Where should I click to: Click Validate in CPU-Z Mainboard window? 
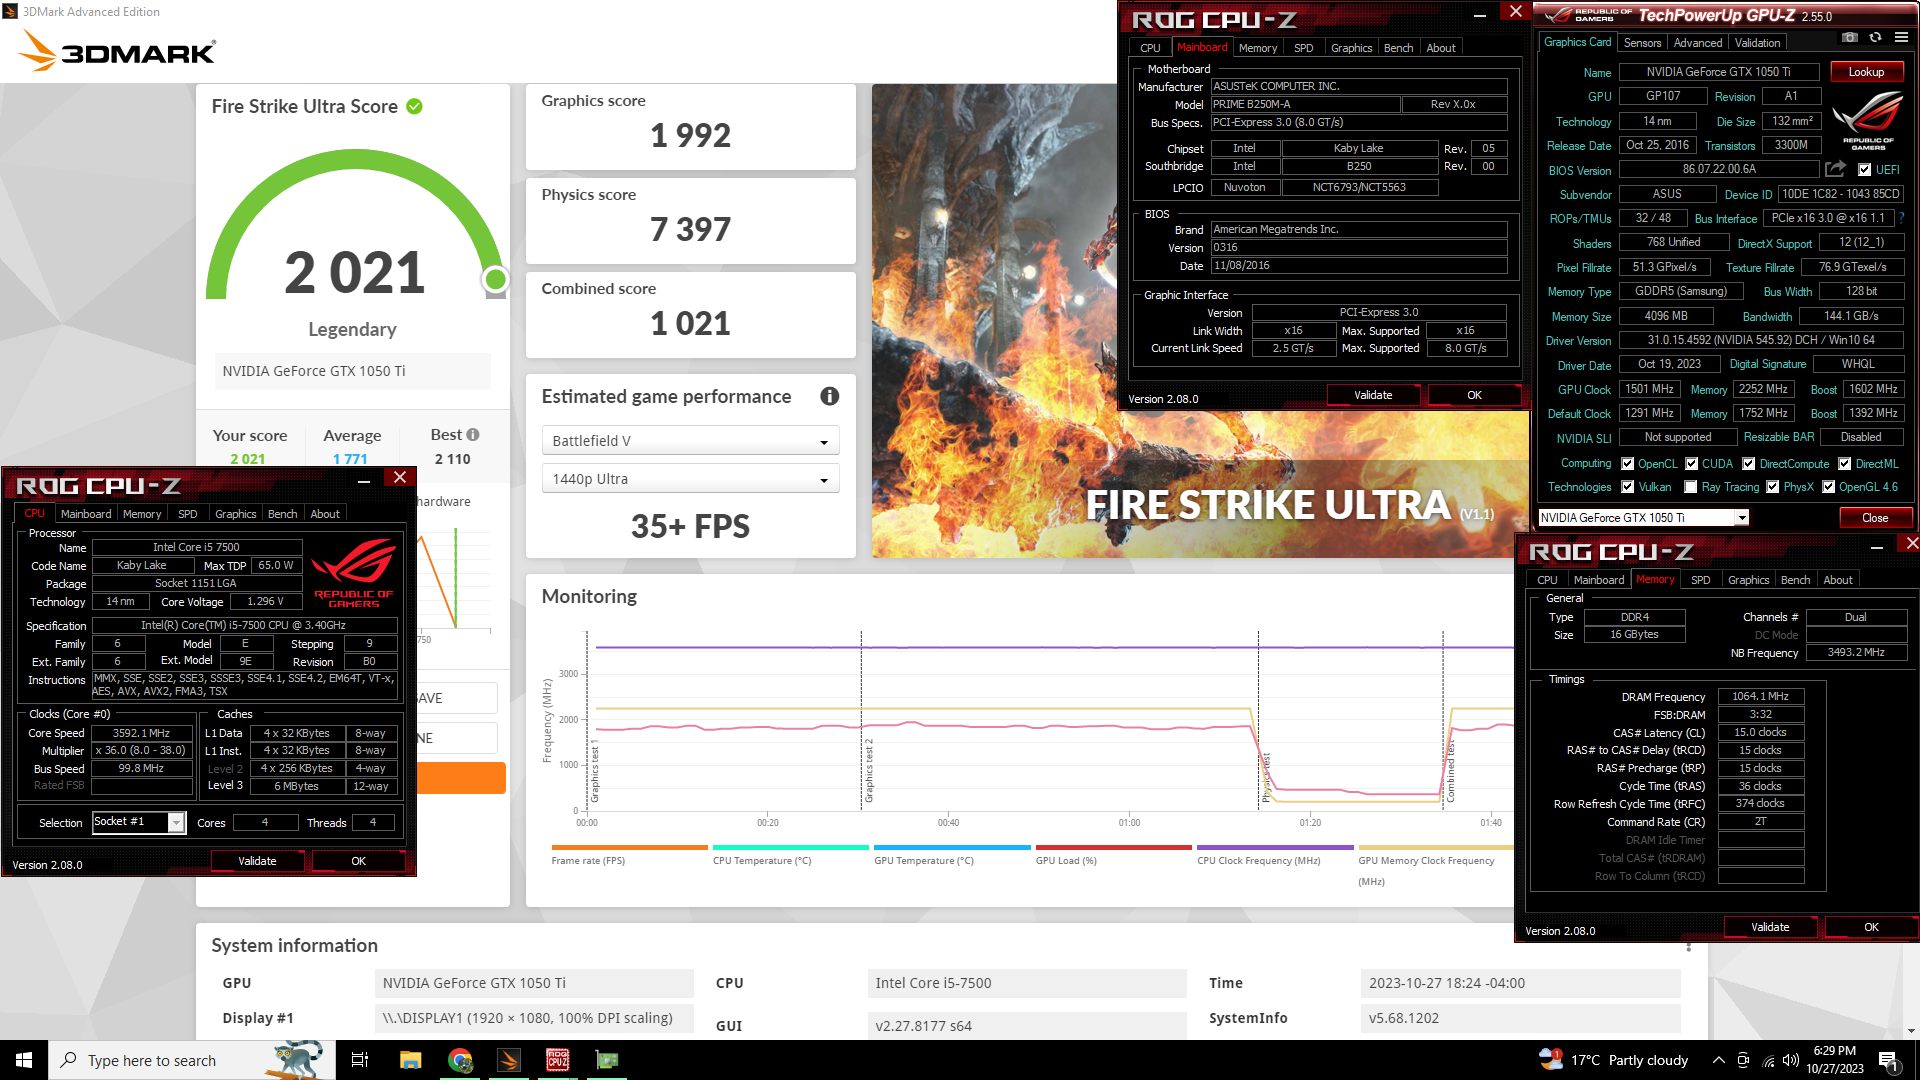coord(1373,395)
